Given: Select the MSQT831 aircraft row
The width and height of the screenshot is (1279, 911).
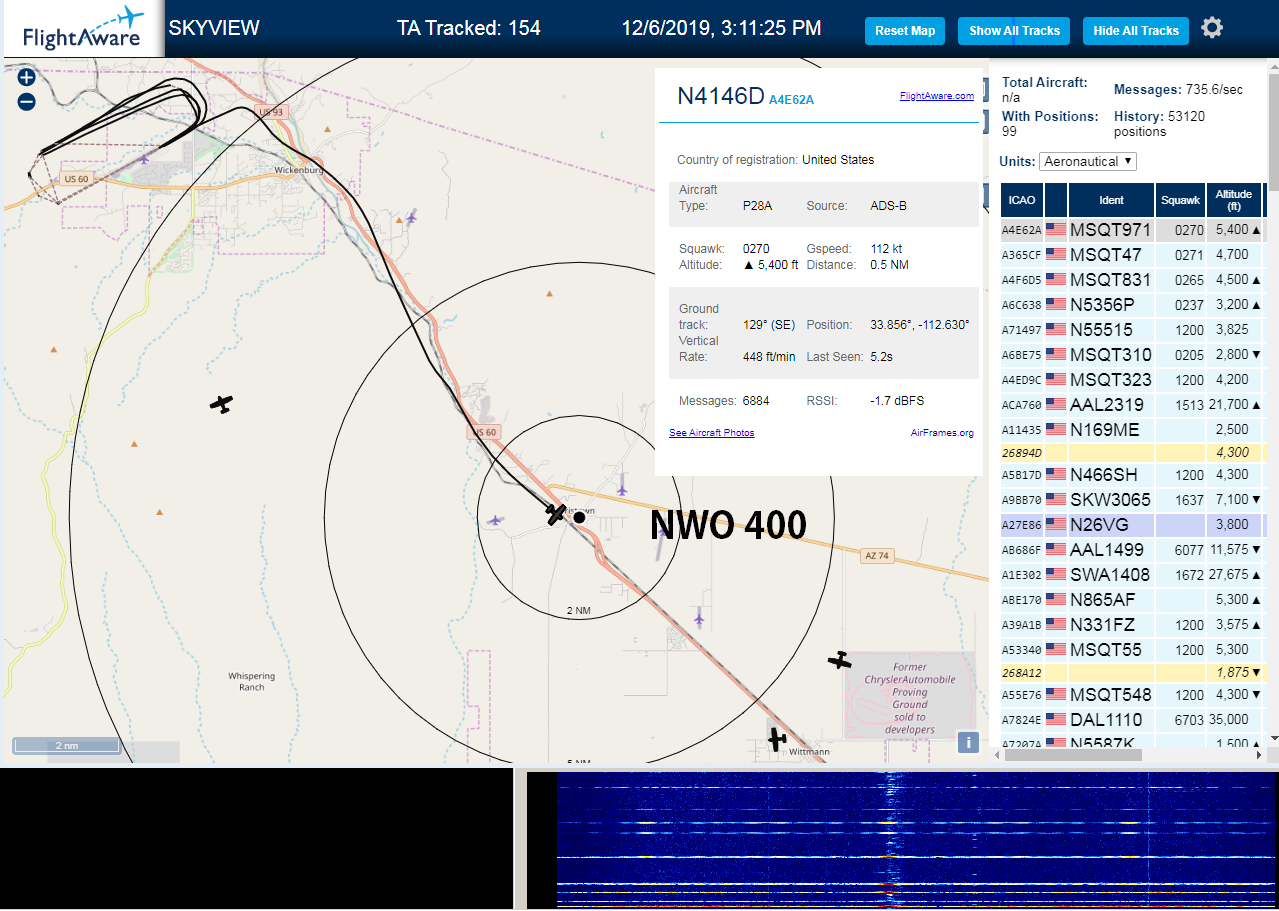Looking at the screenshot, I should point(1132,280).
